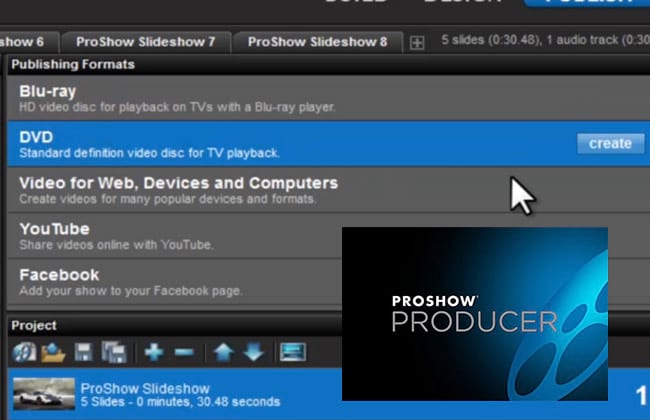Screen dimensions: 650x420
Task: Move show down with the down arrow
Action: (253, 352)
